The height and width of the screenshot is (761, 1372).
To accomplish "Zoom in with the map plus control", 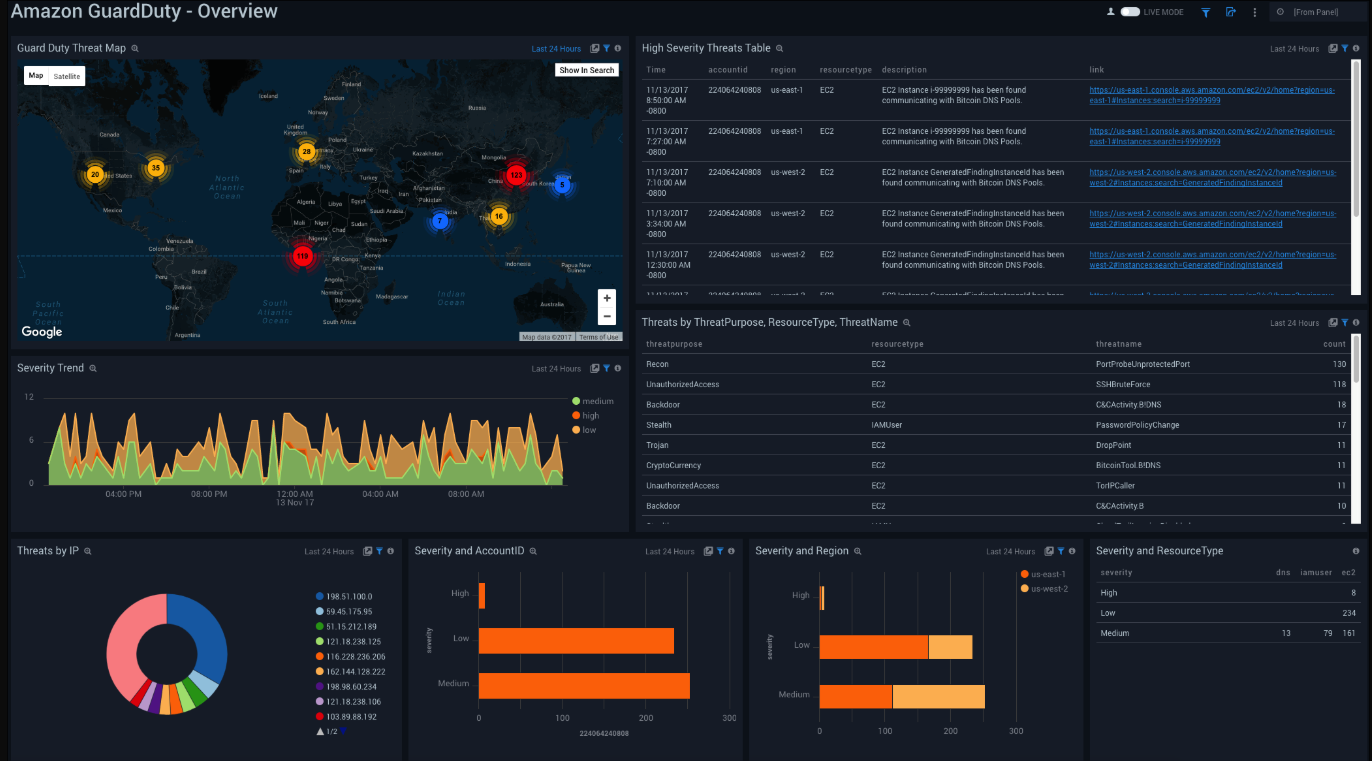I will [606, 297].
